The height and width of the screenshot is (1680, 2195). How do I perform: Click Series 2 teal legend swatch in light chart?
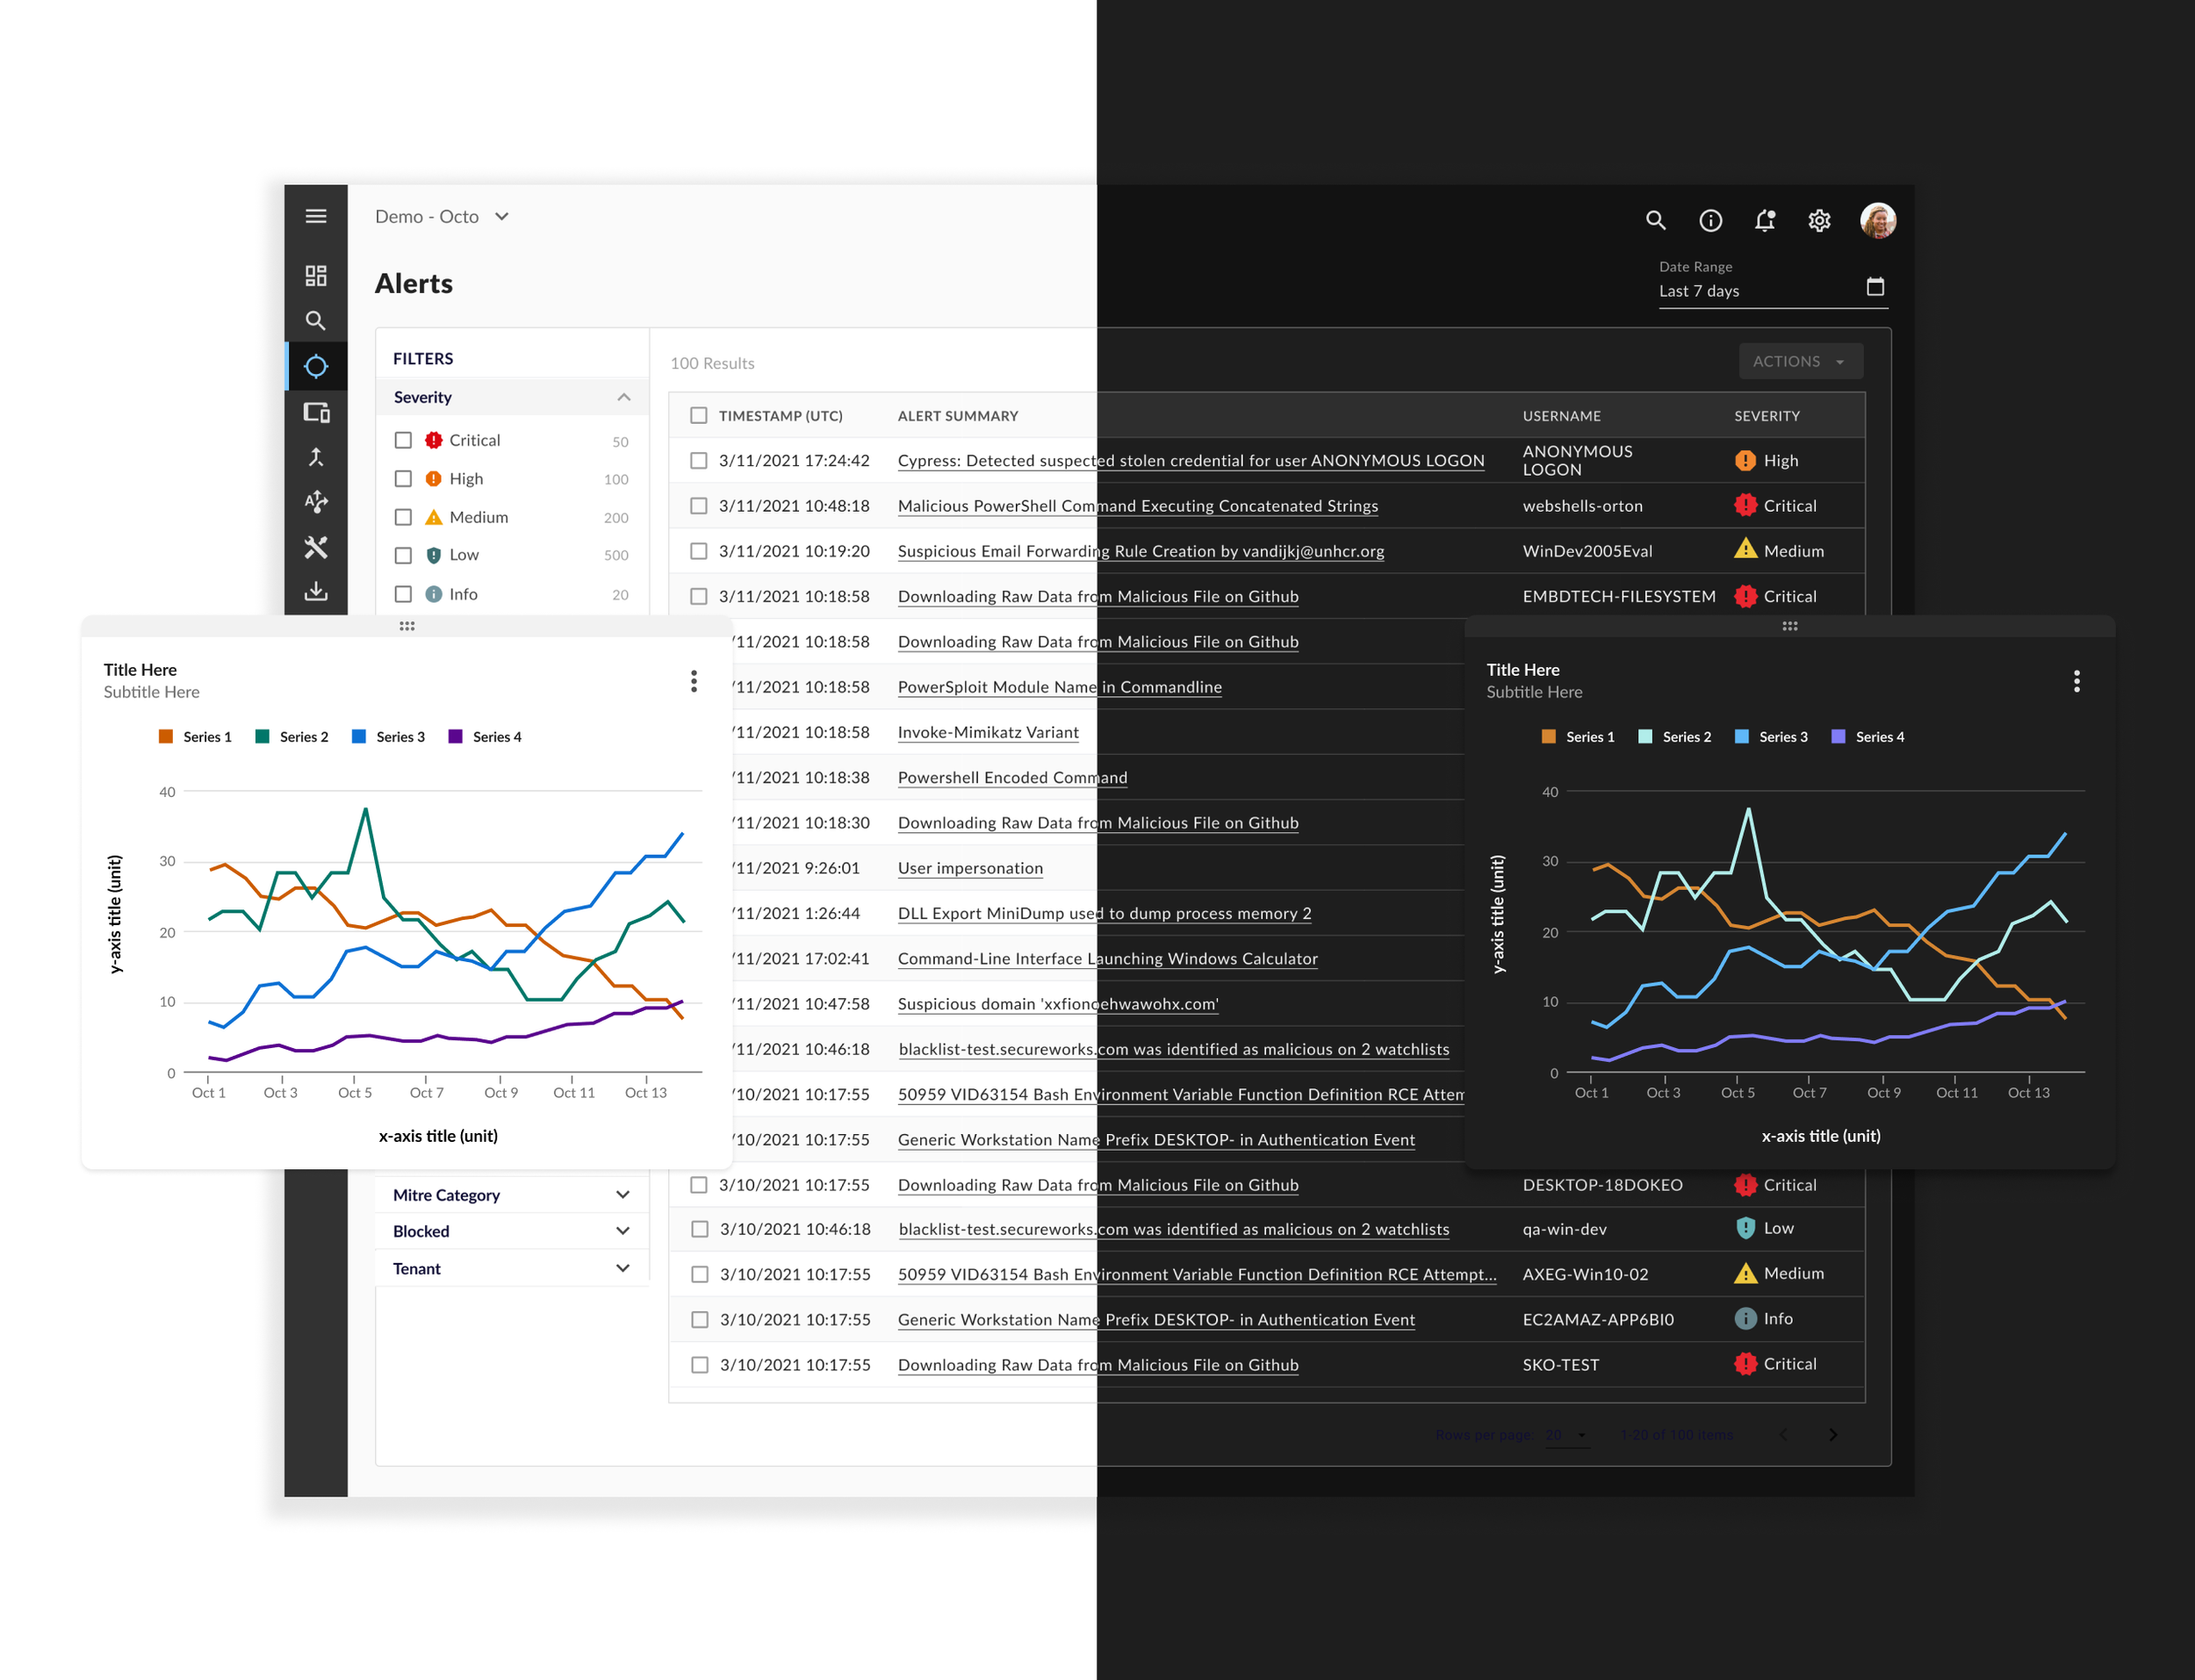[x=262, y=737]
